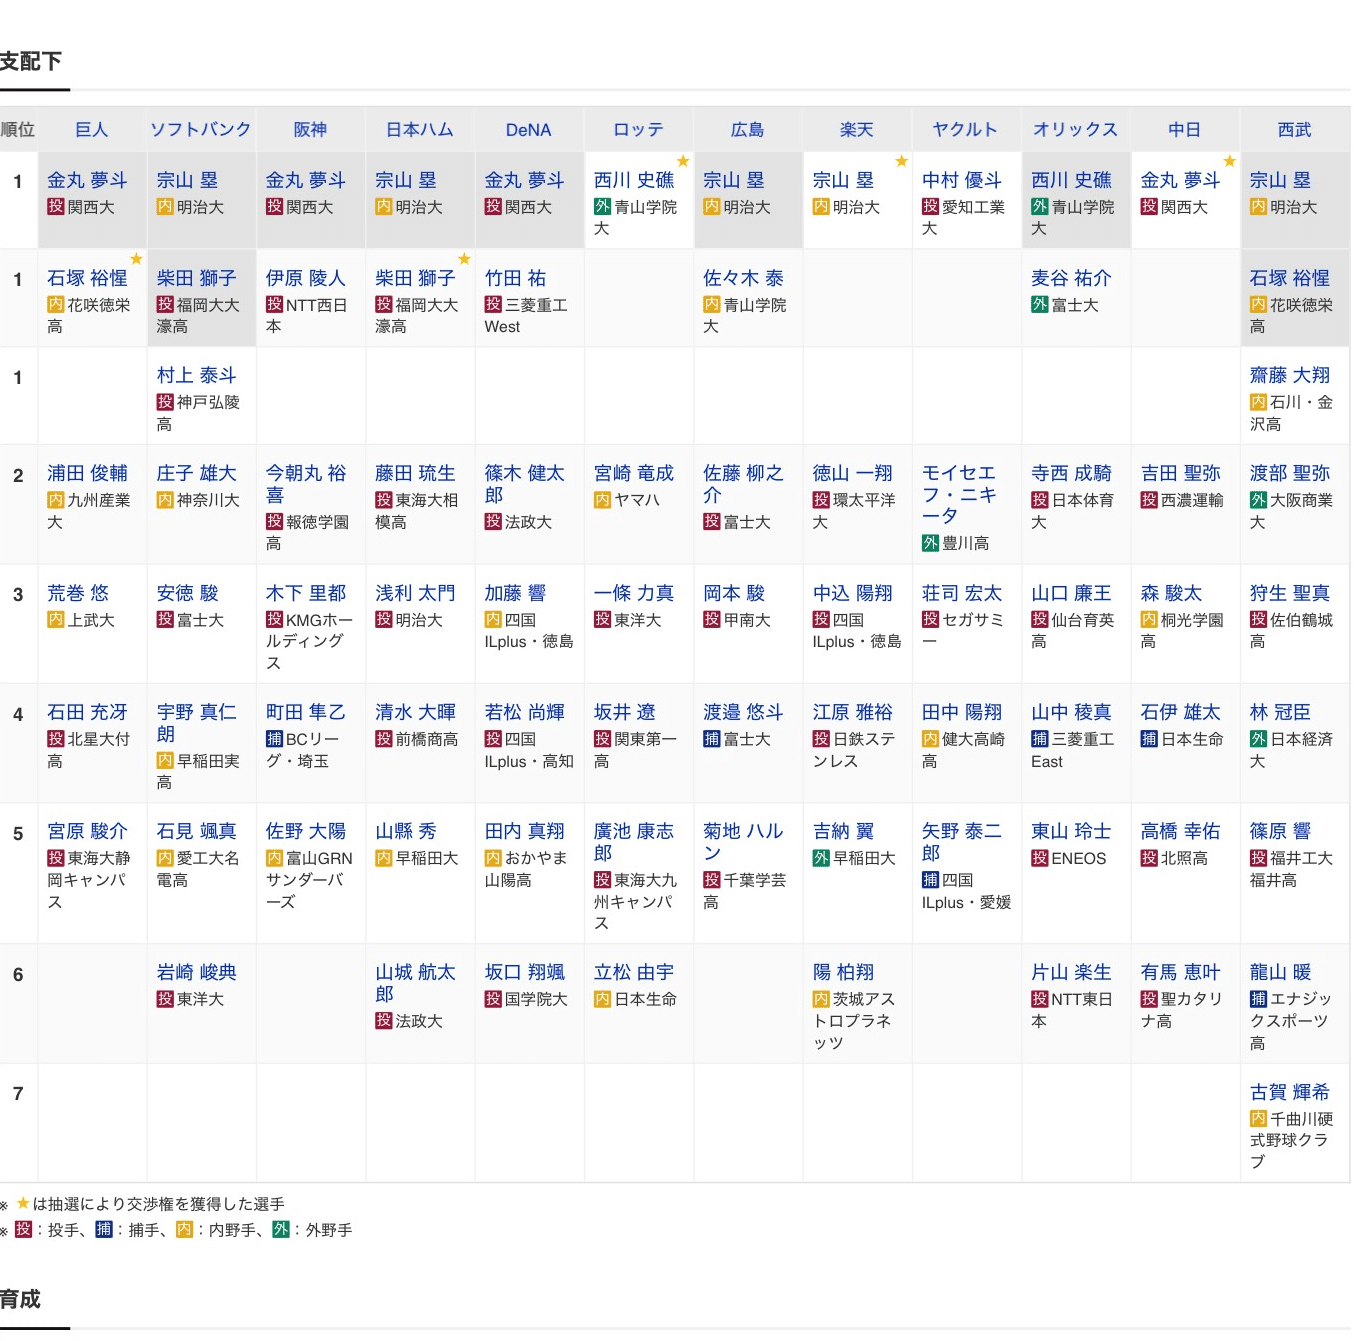1365x1341 pixels.
Task: Click the outfielder badge beside 富士大 under 麦谷 祐介
Action: click(x=1039, y=304)
